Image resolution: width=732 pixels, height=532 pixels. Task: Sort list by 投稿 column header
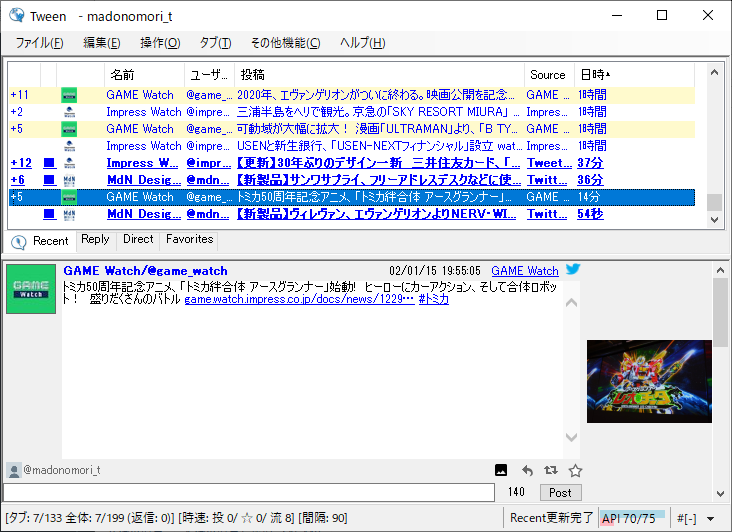pyautogui.click(x=379, y=75)
